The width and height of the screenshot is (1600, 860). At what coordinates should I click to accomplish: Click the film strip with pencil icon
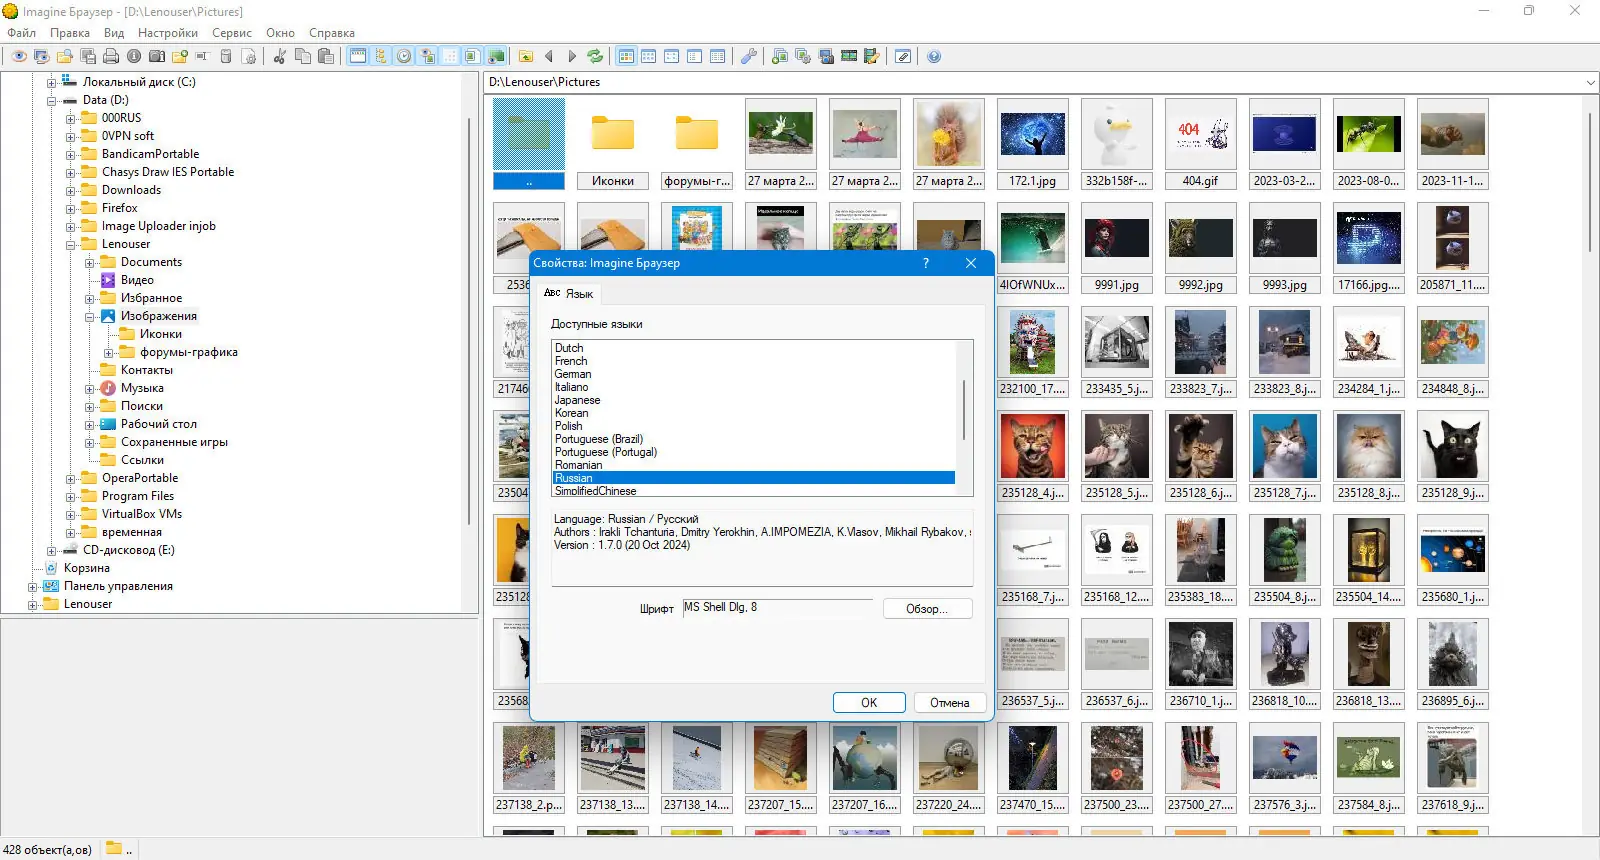point(872,57)
